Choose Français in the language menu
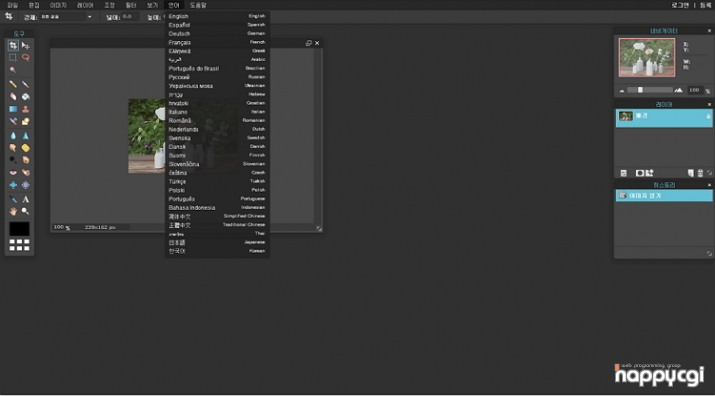 point(217,42)
